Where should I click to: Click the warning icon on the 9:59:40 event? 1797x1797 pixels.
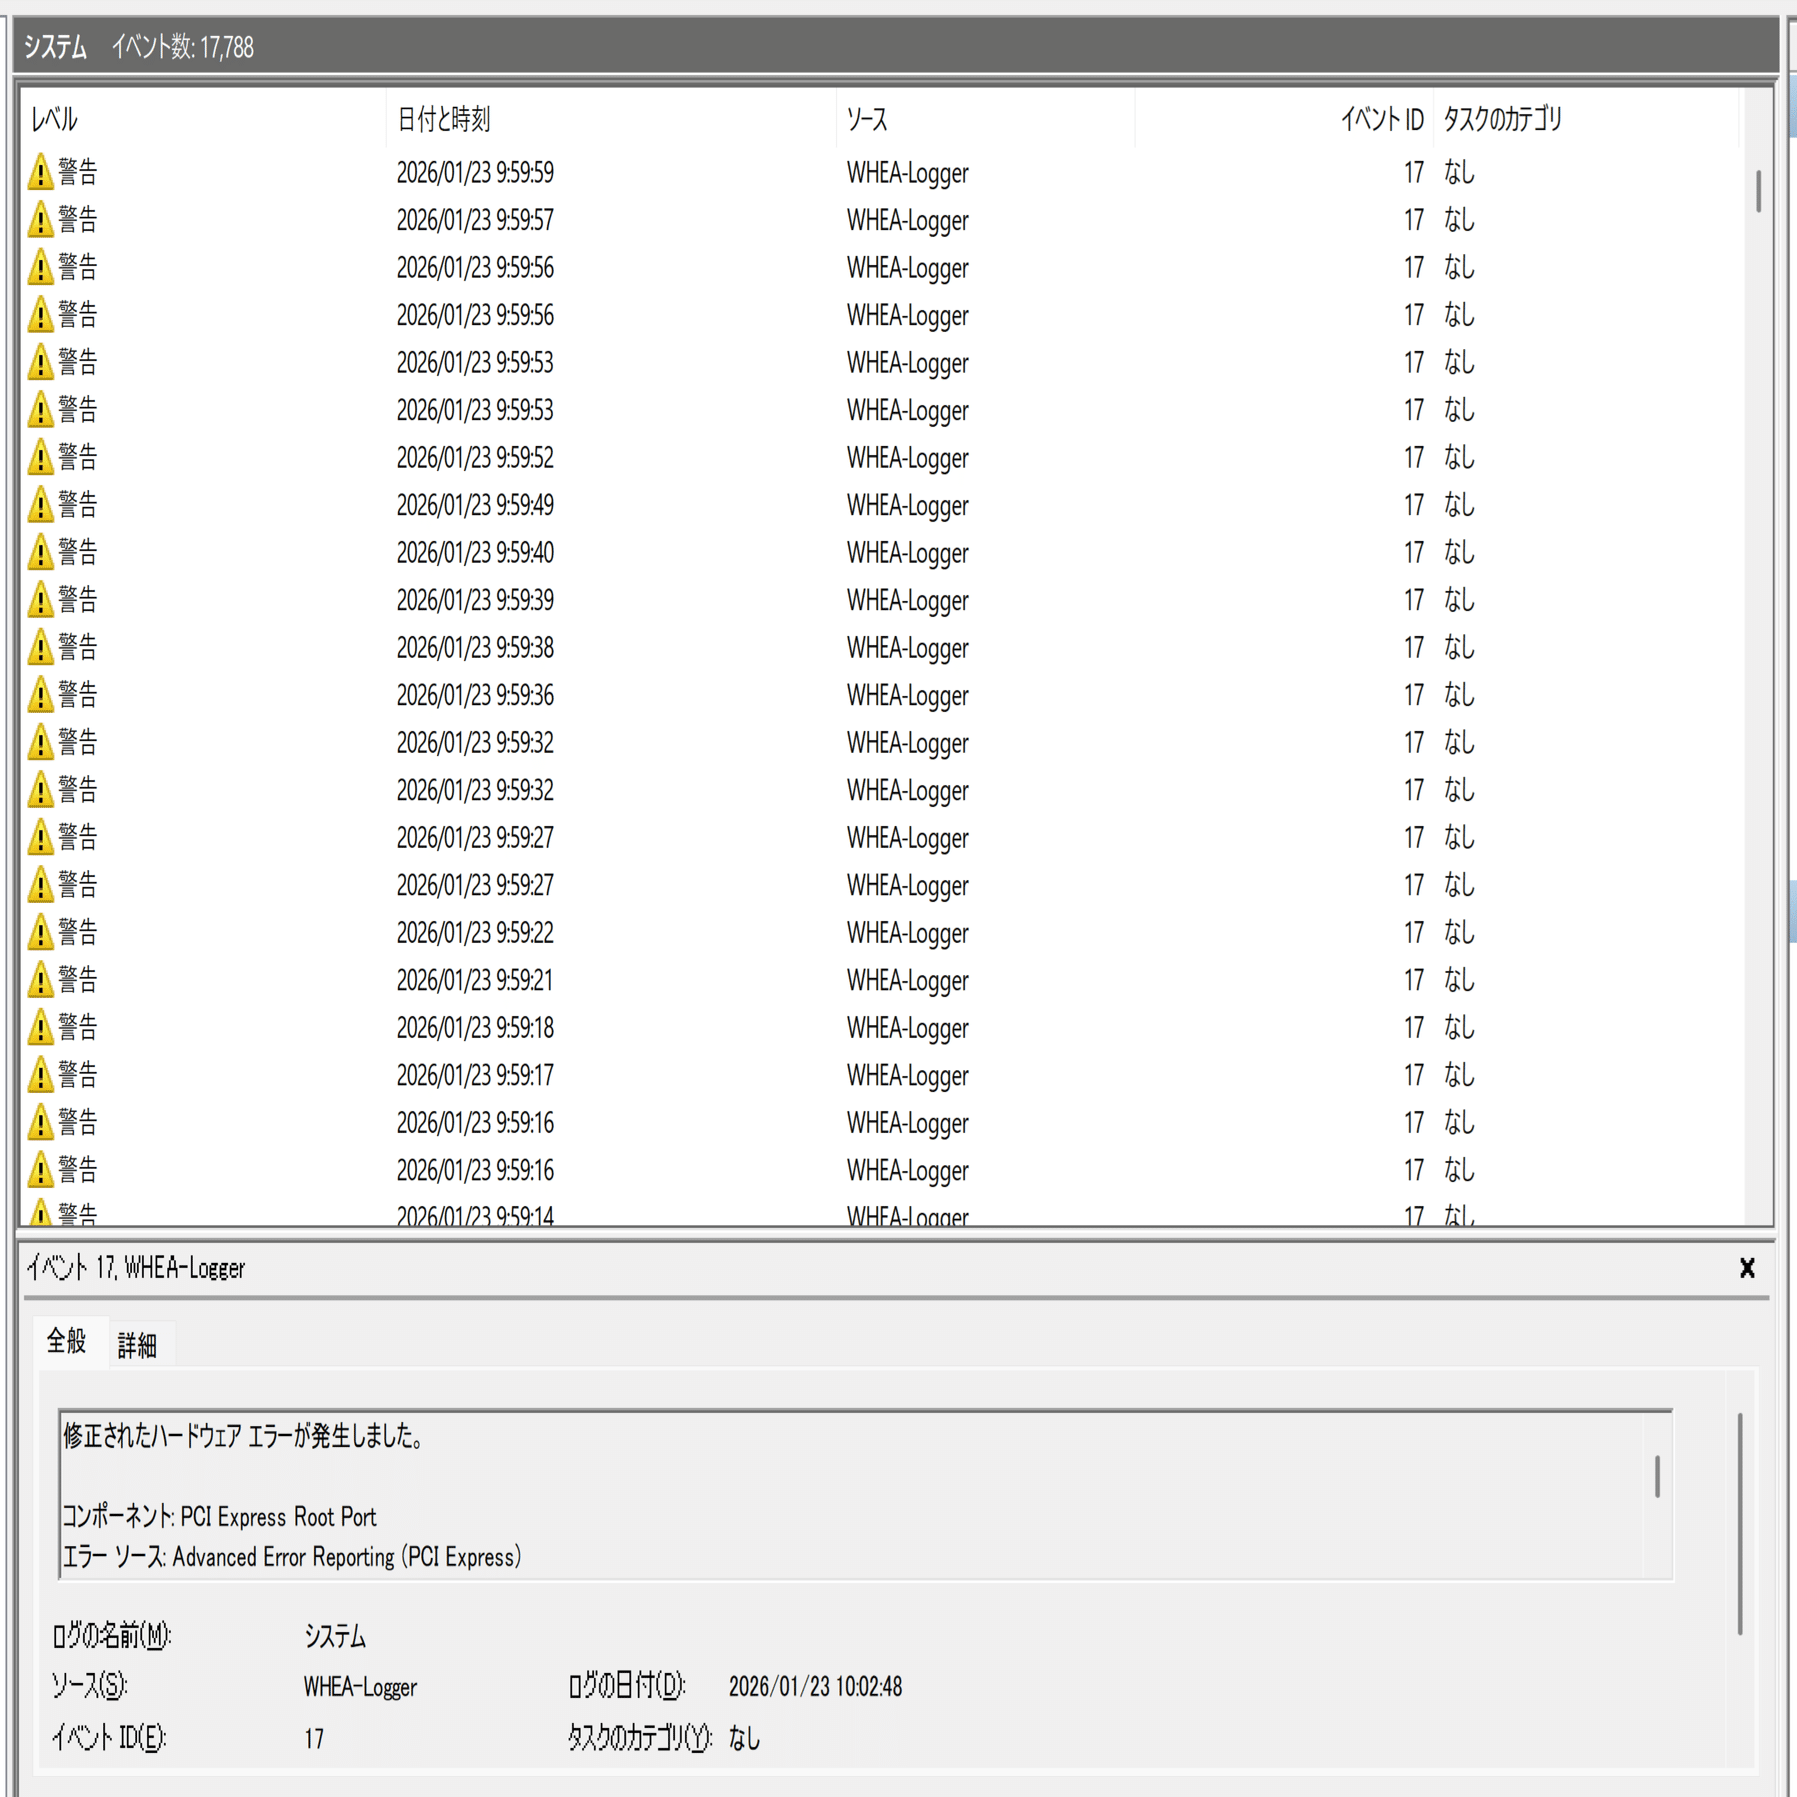tap(40, 553)
